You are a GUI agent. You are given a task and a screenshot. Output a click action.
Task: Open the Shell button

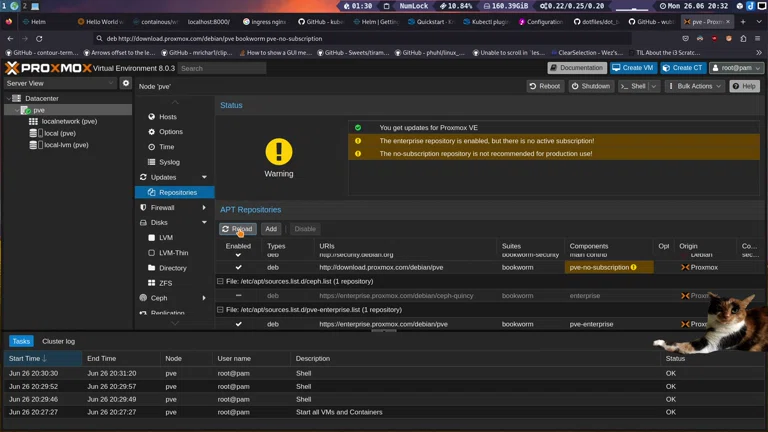[x=633, y=86]
